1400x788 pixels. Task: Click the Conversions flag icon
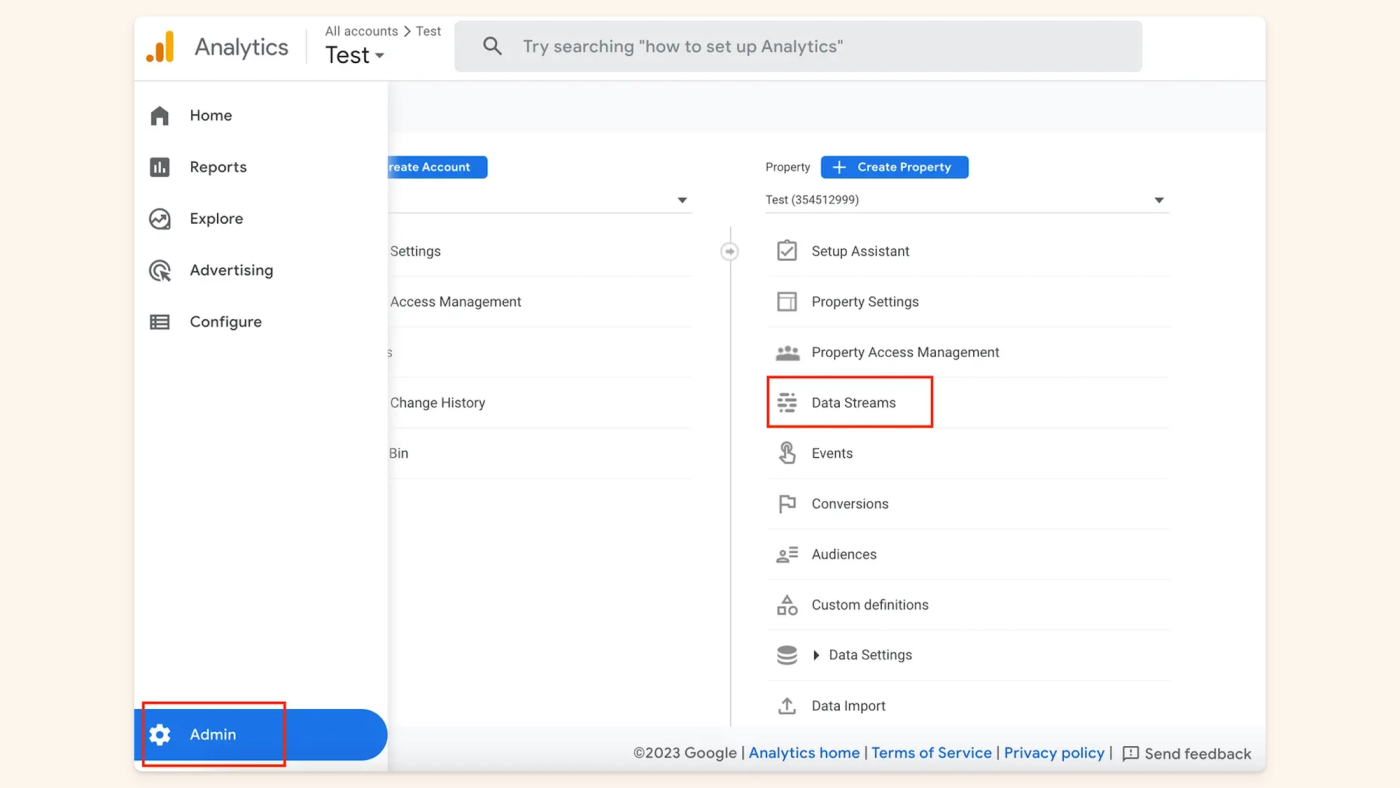click(x=787, y=504)
